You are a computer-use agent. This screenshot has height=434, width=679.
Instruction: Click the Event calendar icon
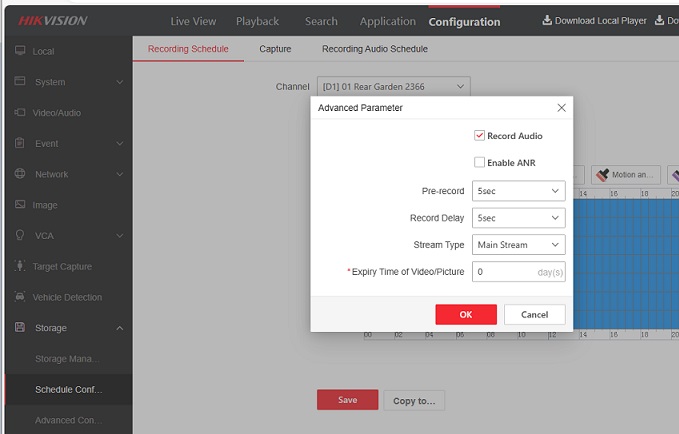click(x=20, y=143)
